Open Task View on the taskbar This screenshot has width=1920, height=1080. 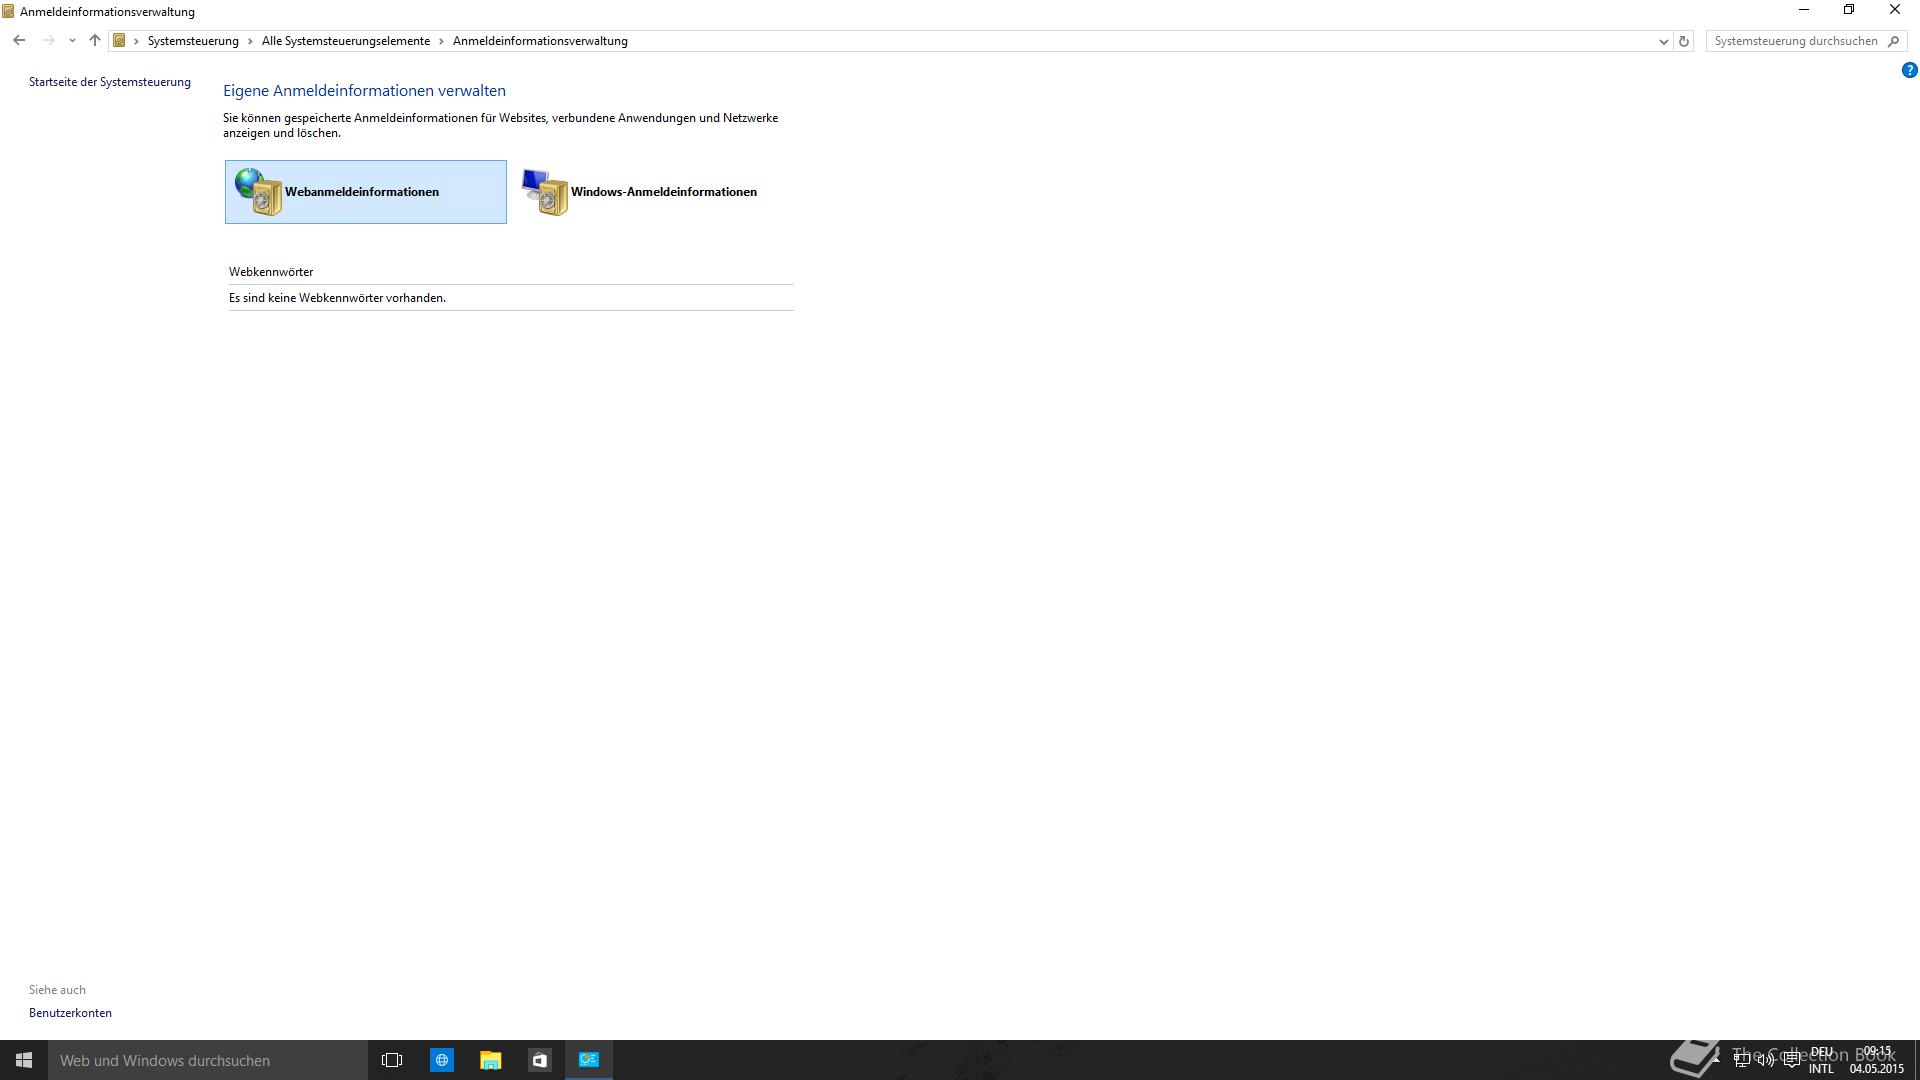392,1060
